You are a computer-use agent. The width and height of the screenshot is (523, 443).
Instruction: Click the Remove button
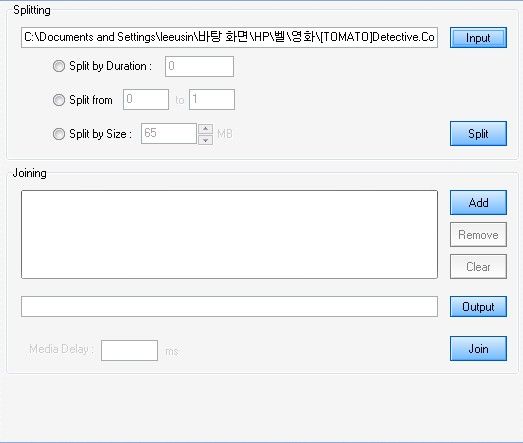point(478,235)
